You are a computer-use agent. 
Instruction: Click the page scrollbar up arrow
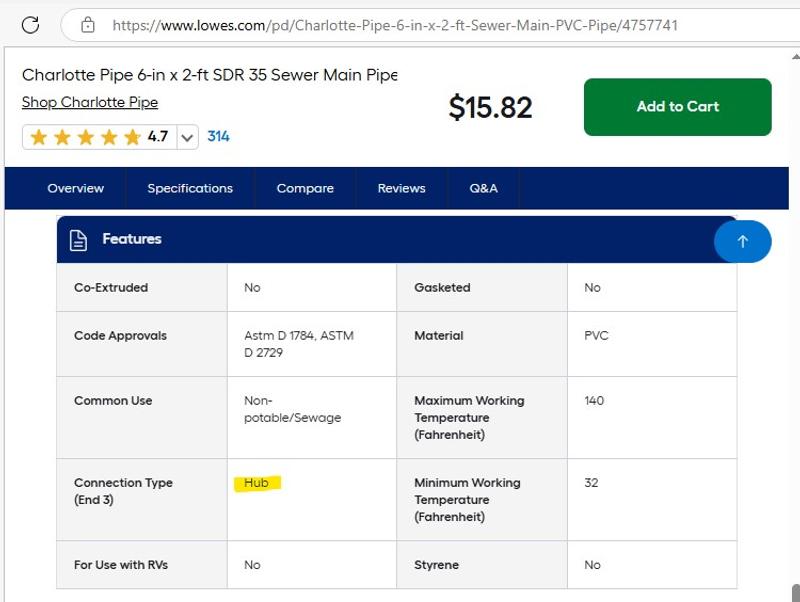click(x=795, y=56)
